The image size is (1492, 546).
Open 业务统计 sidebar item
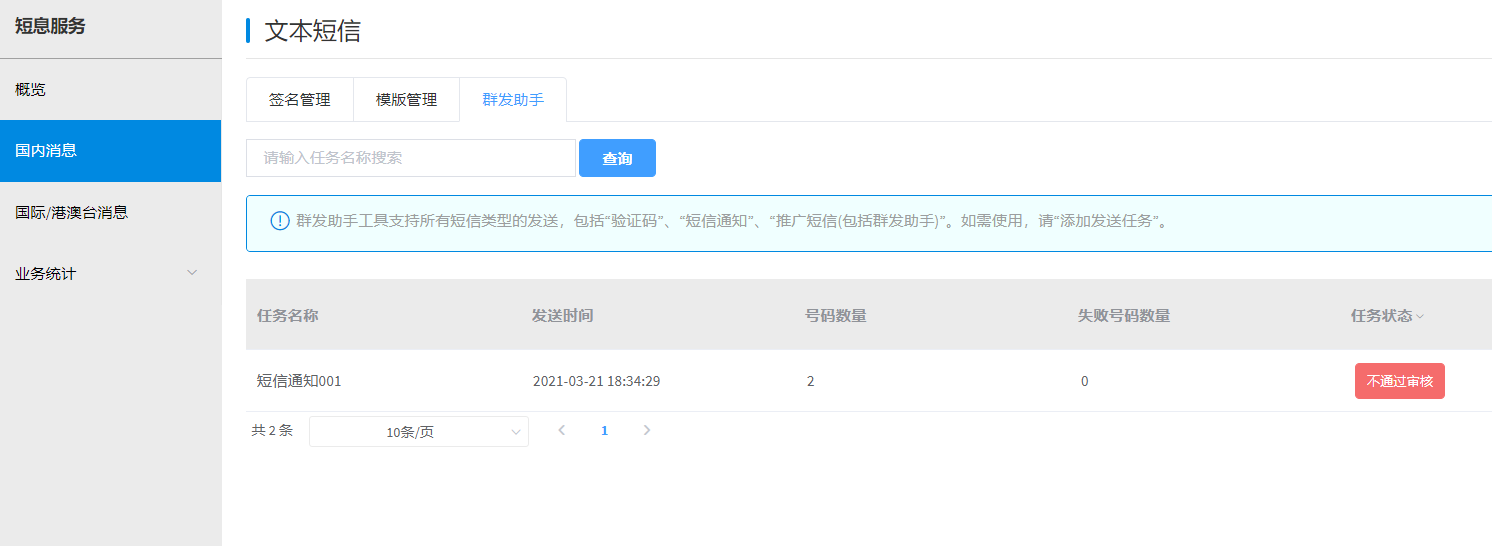coord(110,273)
